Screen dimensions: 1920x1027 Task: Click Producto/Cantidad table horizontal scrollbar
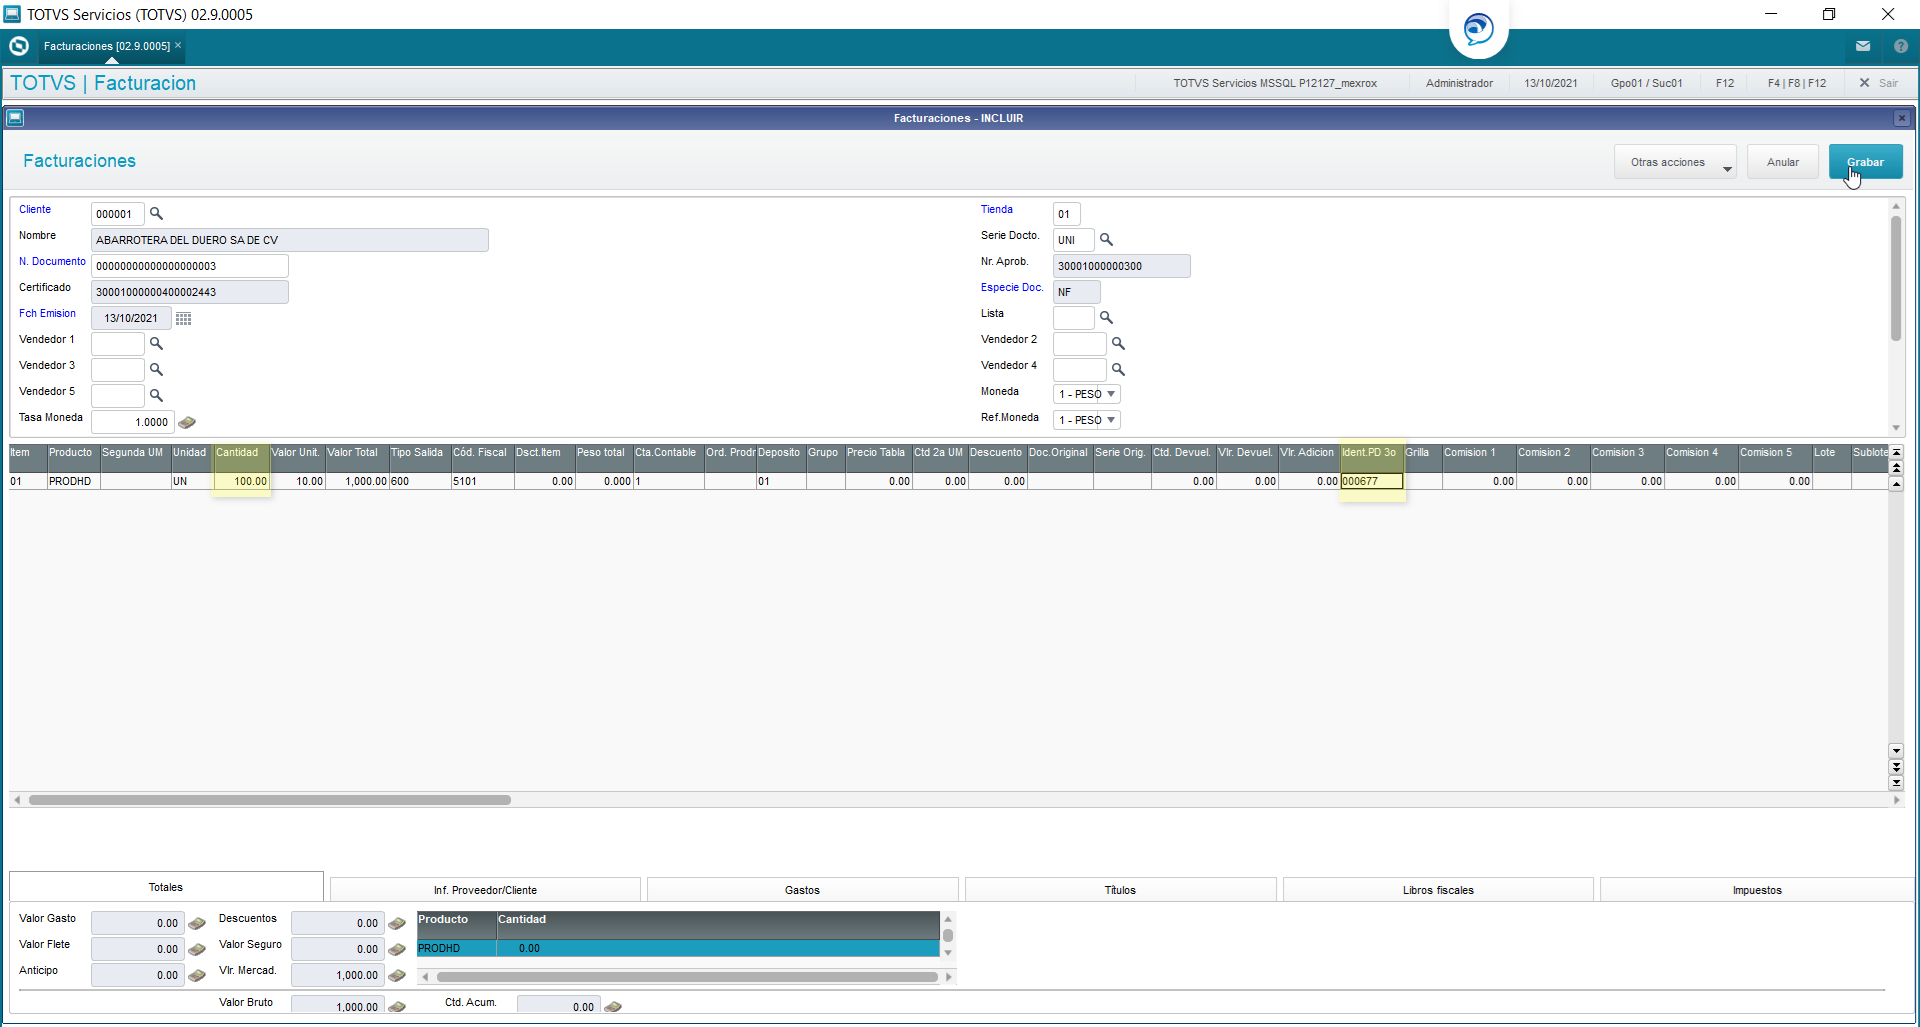687,977
